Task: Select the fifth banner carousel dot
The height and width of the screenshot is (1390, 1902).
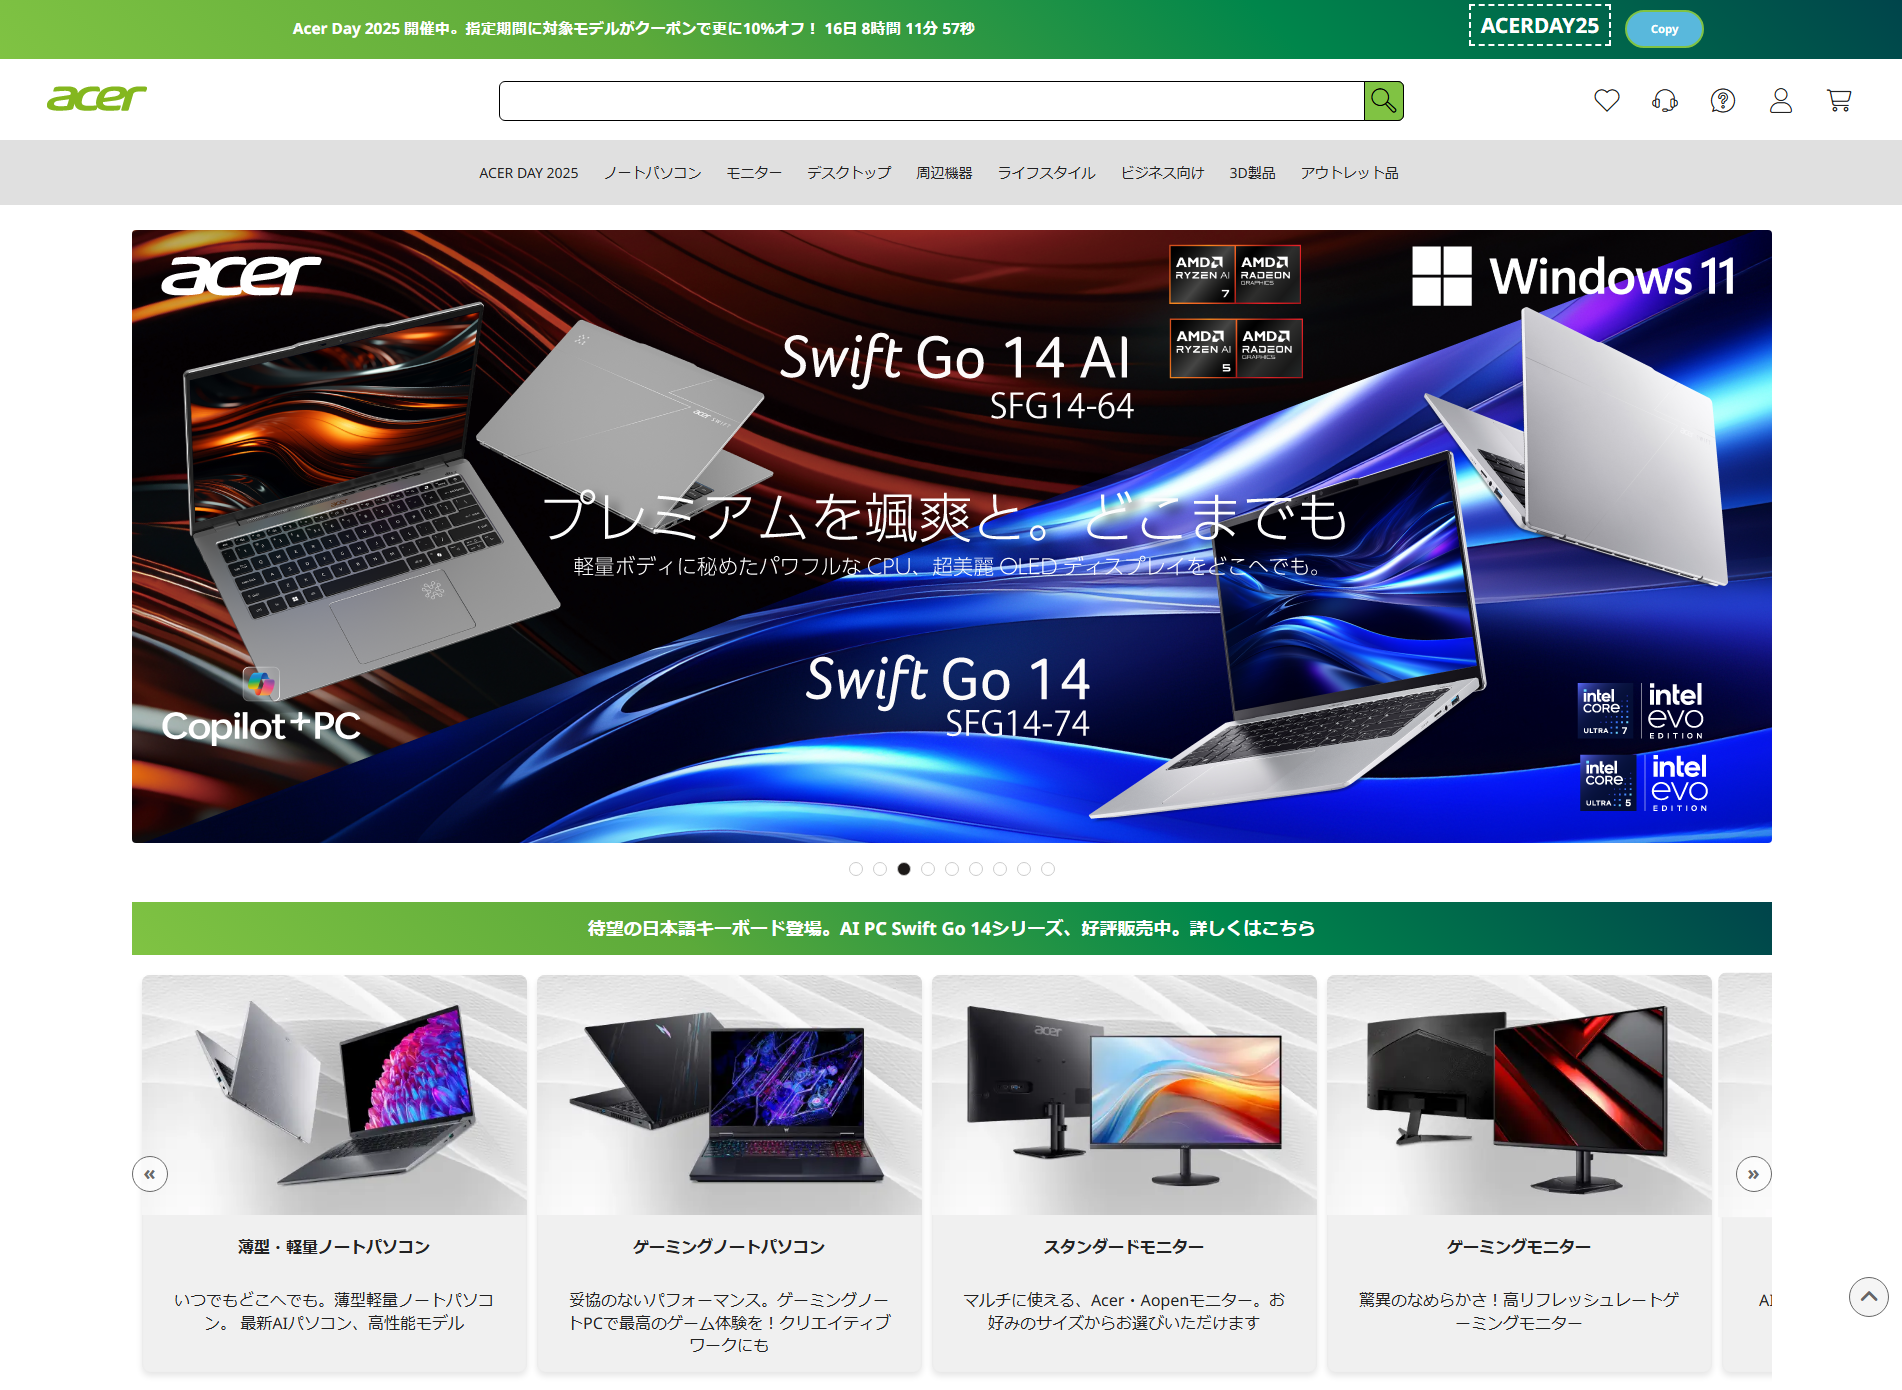Action: coord(952,869)
